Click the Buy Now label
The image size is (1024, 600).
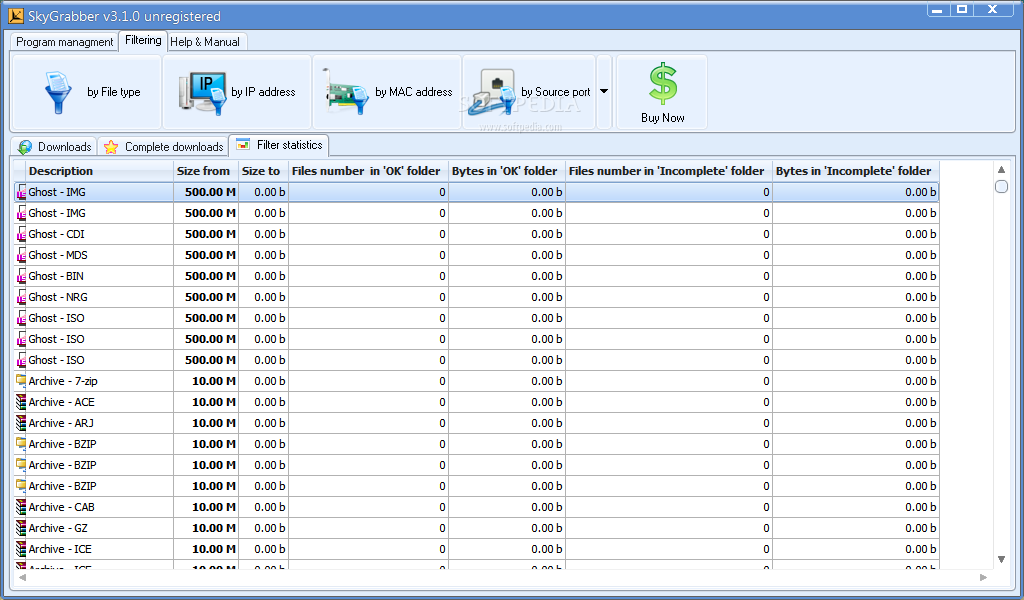[x=663, y=118]
